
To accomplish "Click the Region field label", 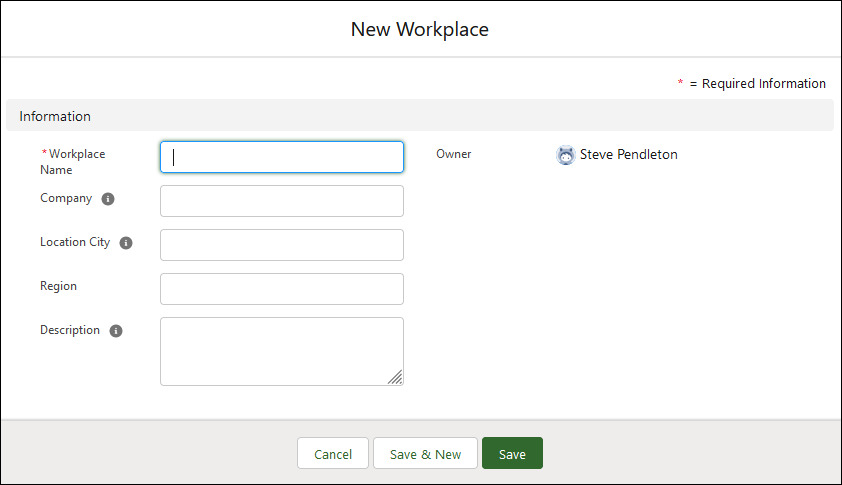I will (58, 286).
